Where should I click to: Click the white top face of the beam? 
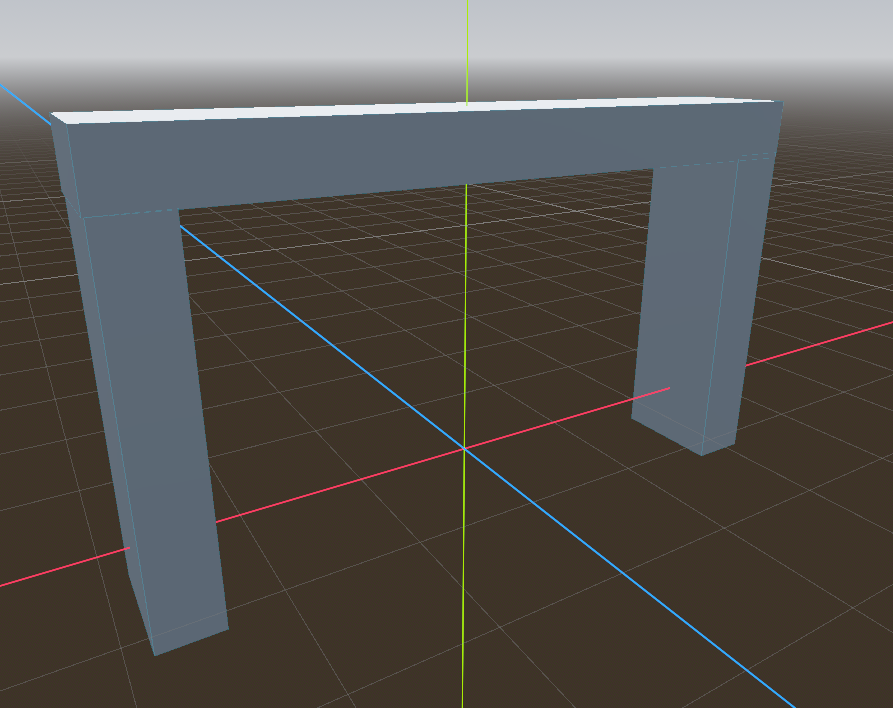(400, 107)
